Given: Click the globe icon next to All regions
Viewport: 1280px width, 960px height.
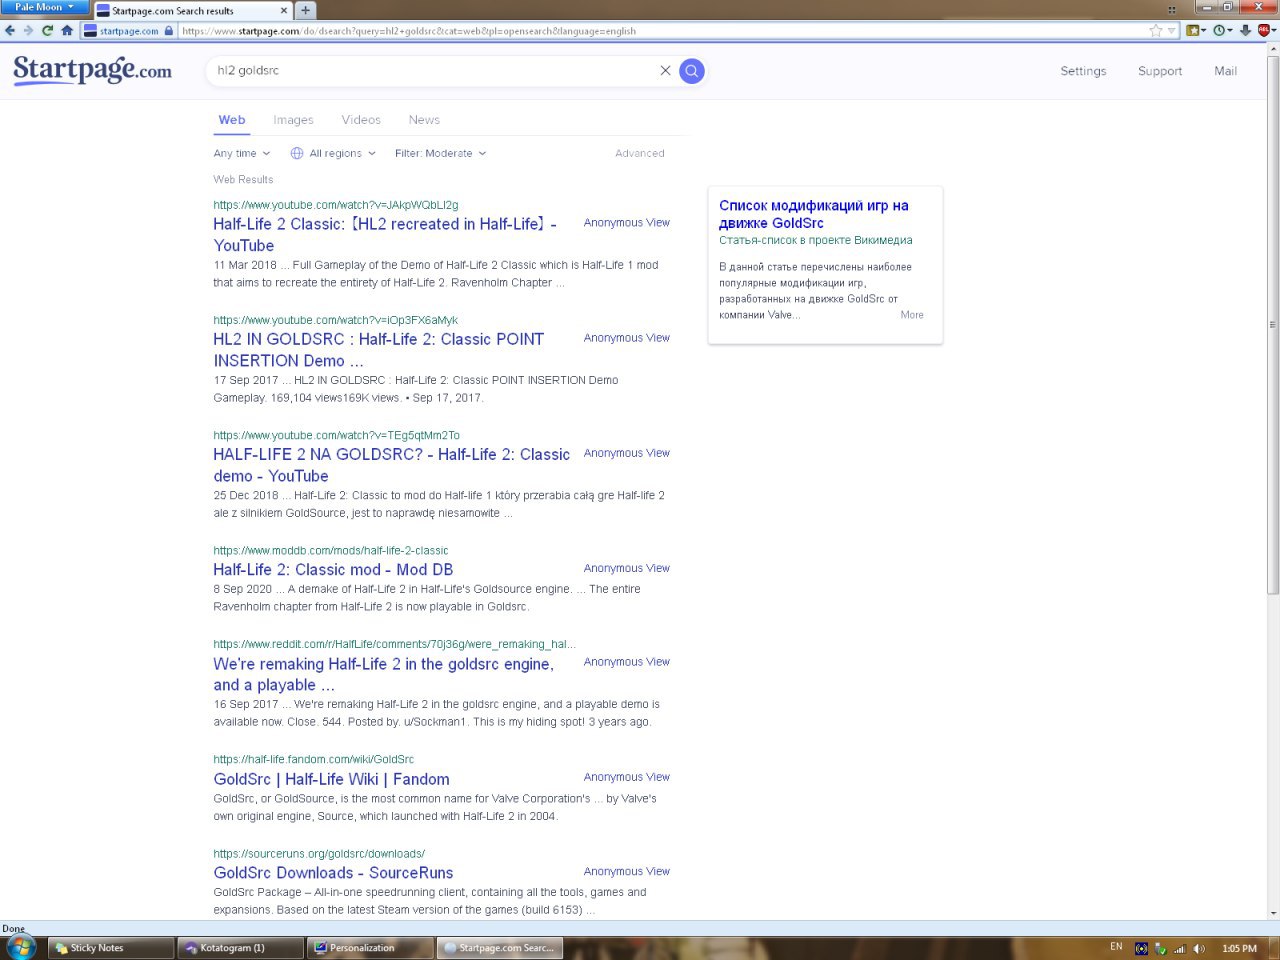Looking at the screenshot, I should 297,153.
